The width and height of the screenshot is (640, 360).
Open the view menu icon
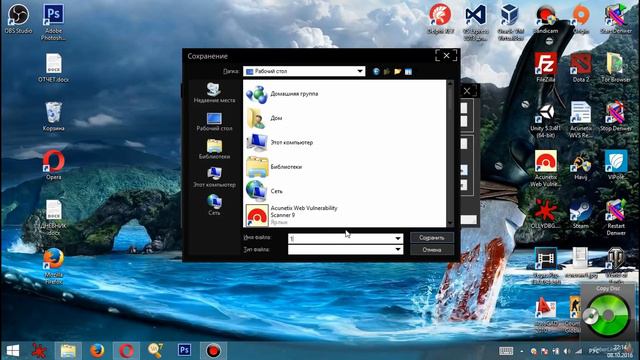[408, 71]
